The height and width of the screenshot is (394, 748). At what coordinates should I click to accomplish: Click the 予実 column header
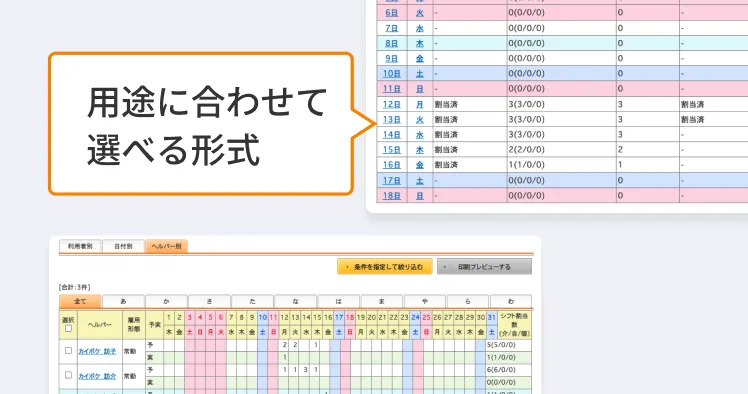[x=155, y=325]
